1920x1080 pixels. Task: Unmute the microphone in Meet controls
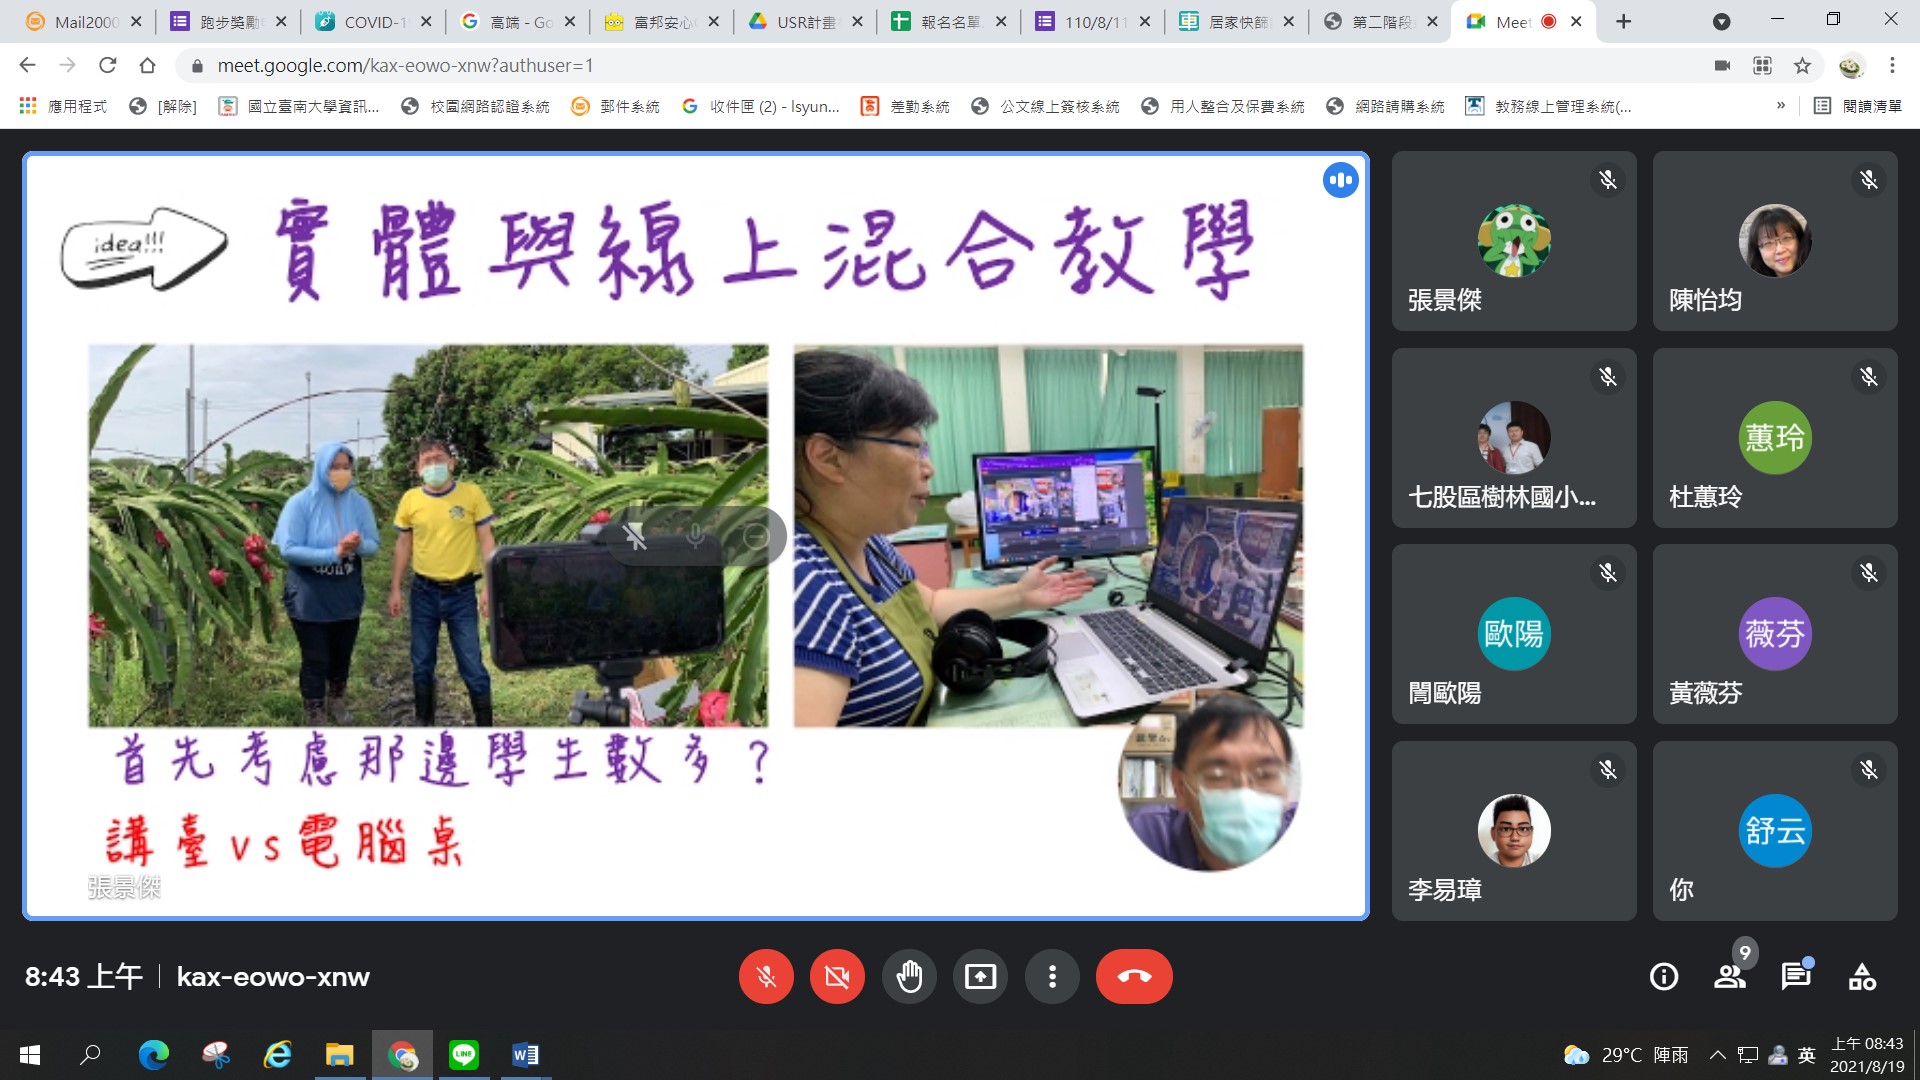pos(766,976)
